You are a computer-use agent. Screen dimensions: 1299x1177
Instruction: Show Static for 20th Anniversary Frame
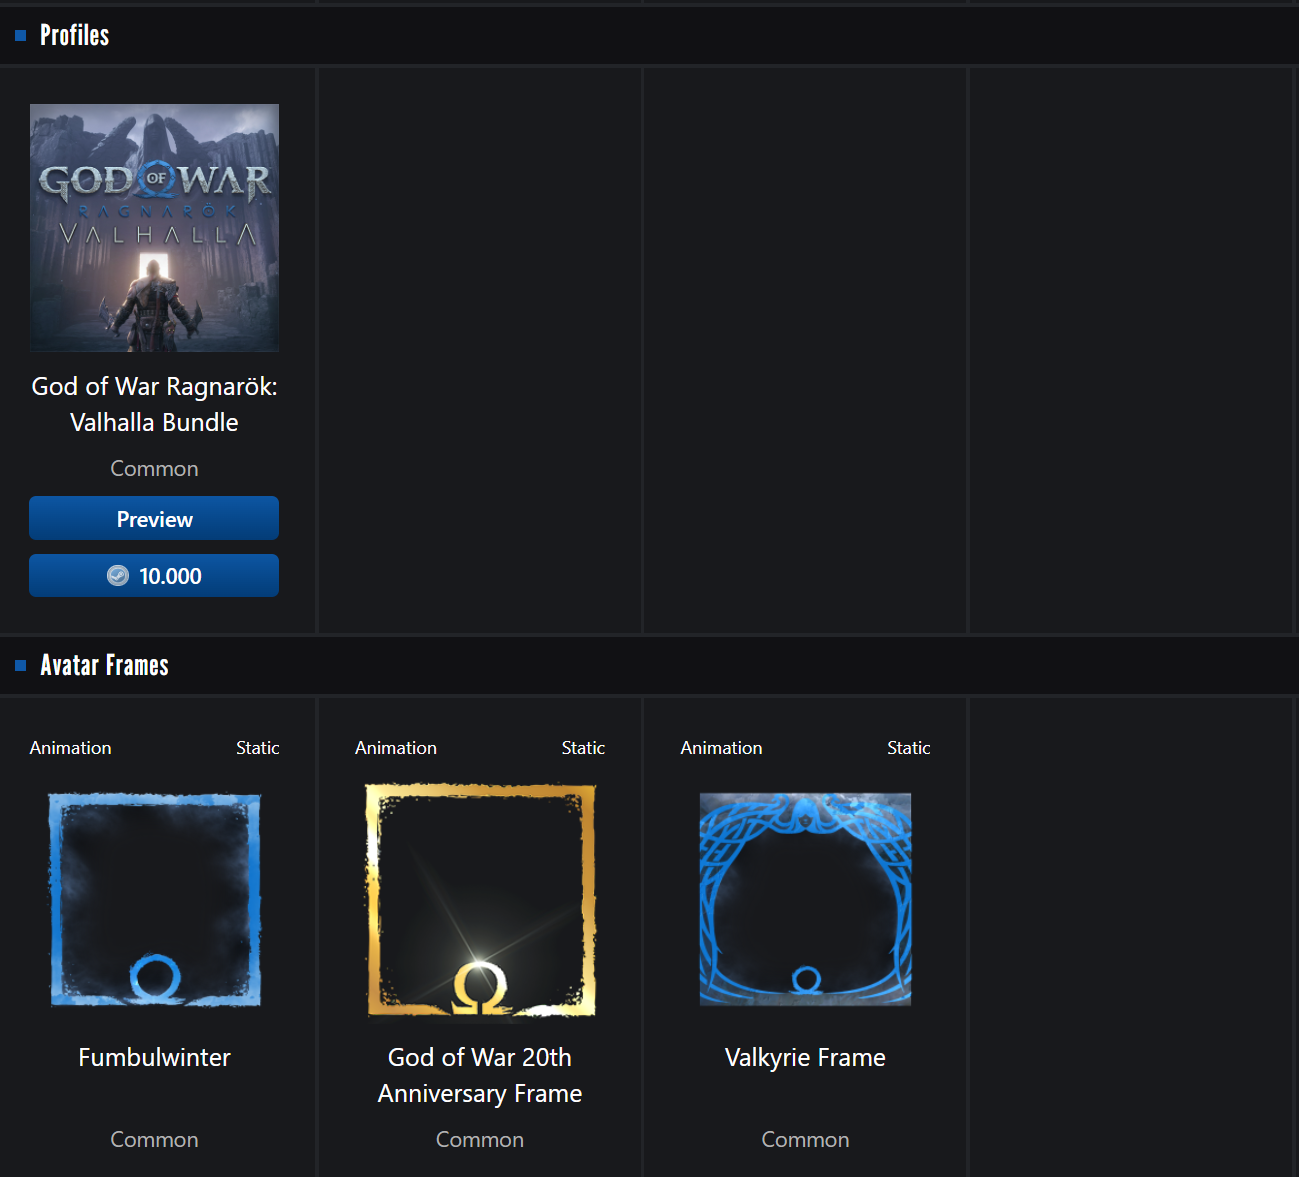pyautogui.click(x=583, y=748)
